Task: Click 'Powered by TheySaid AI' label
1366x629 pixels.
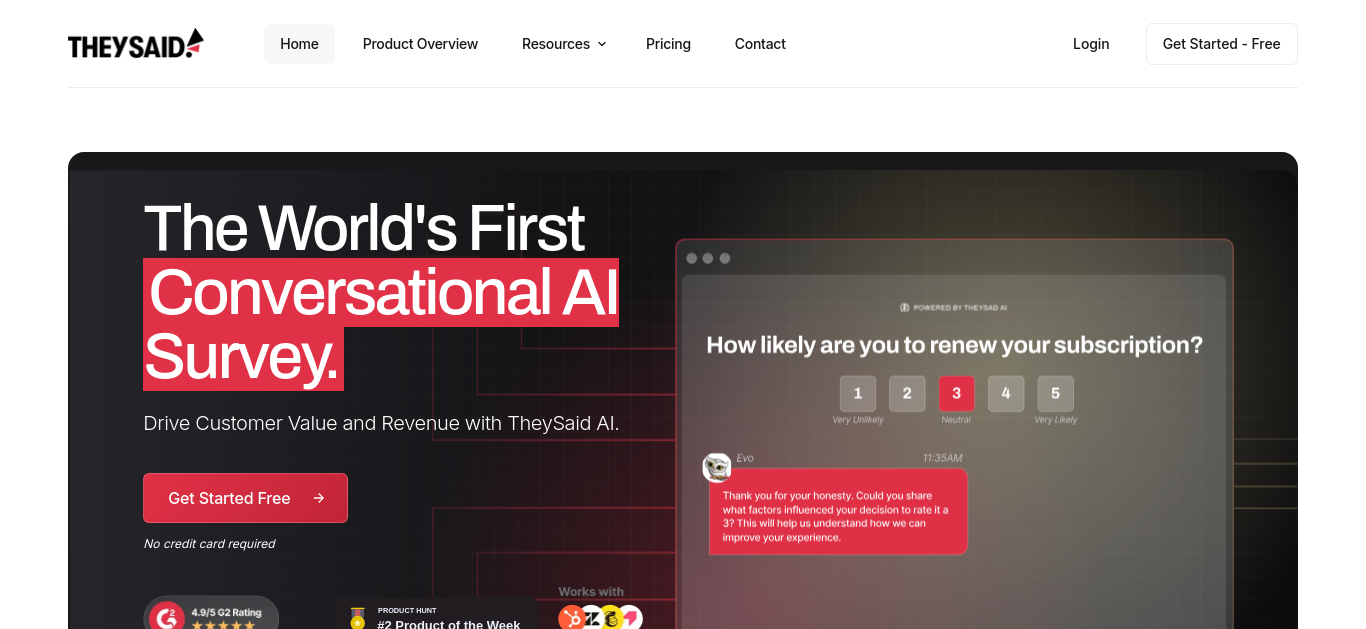Action: click(953, 307)
